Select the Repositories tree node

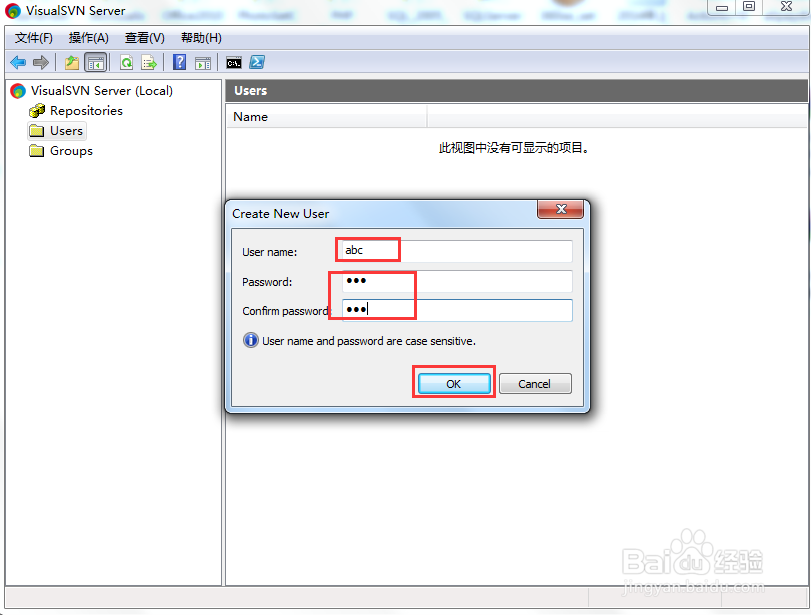coord(86,111)
